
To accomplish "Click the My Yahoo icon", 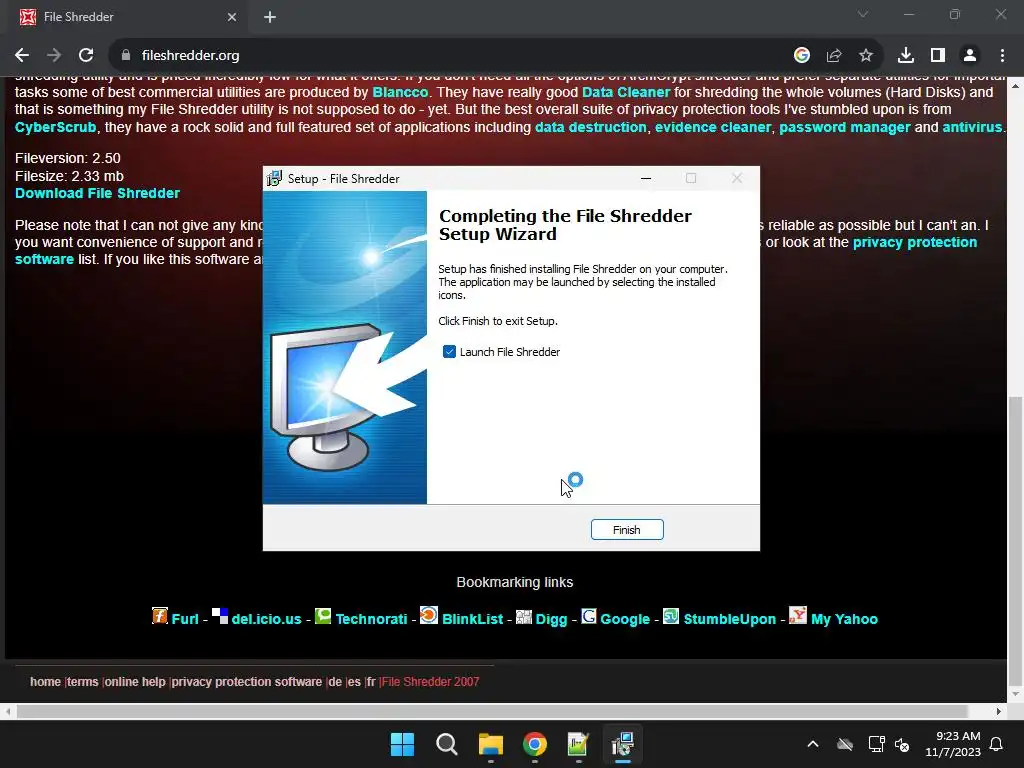I will [x=797, y=615].
